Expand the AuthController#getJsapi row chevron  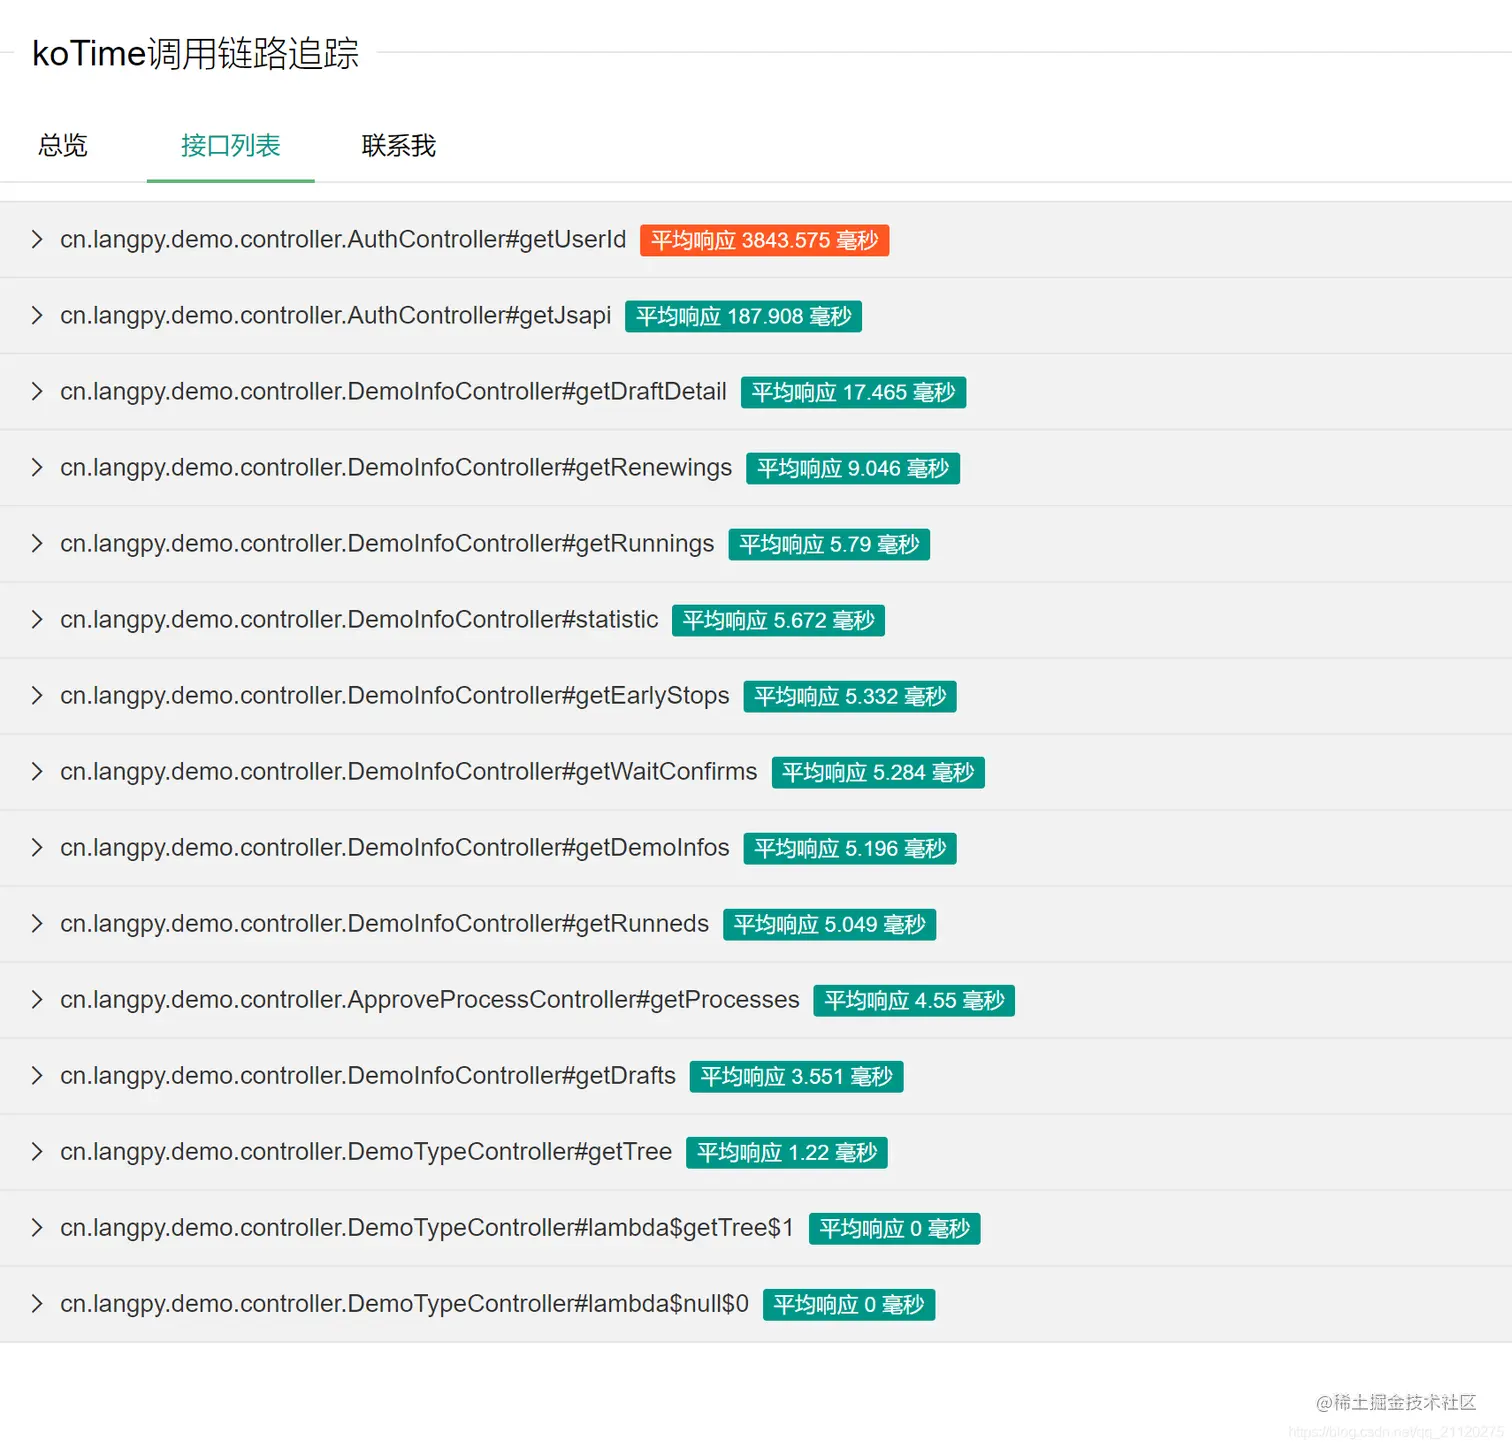(x=37, y=315)
